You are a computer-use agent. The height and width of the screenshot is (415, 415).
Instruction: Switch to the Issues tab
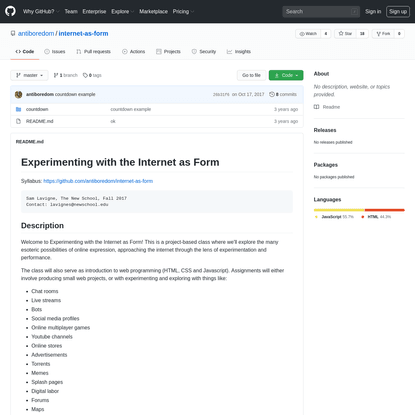[x=55, y=52]
